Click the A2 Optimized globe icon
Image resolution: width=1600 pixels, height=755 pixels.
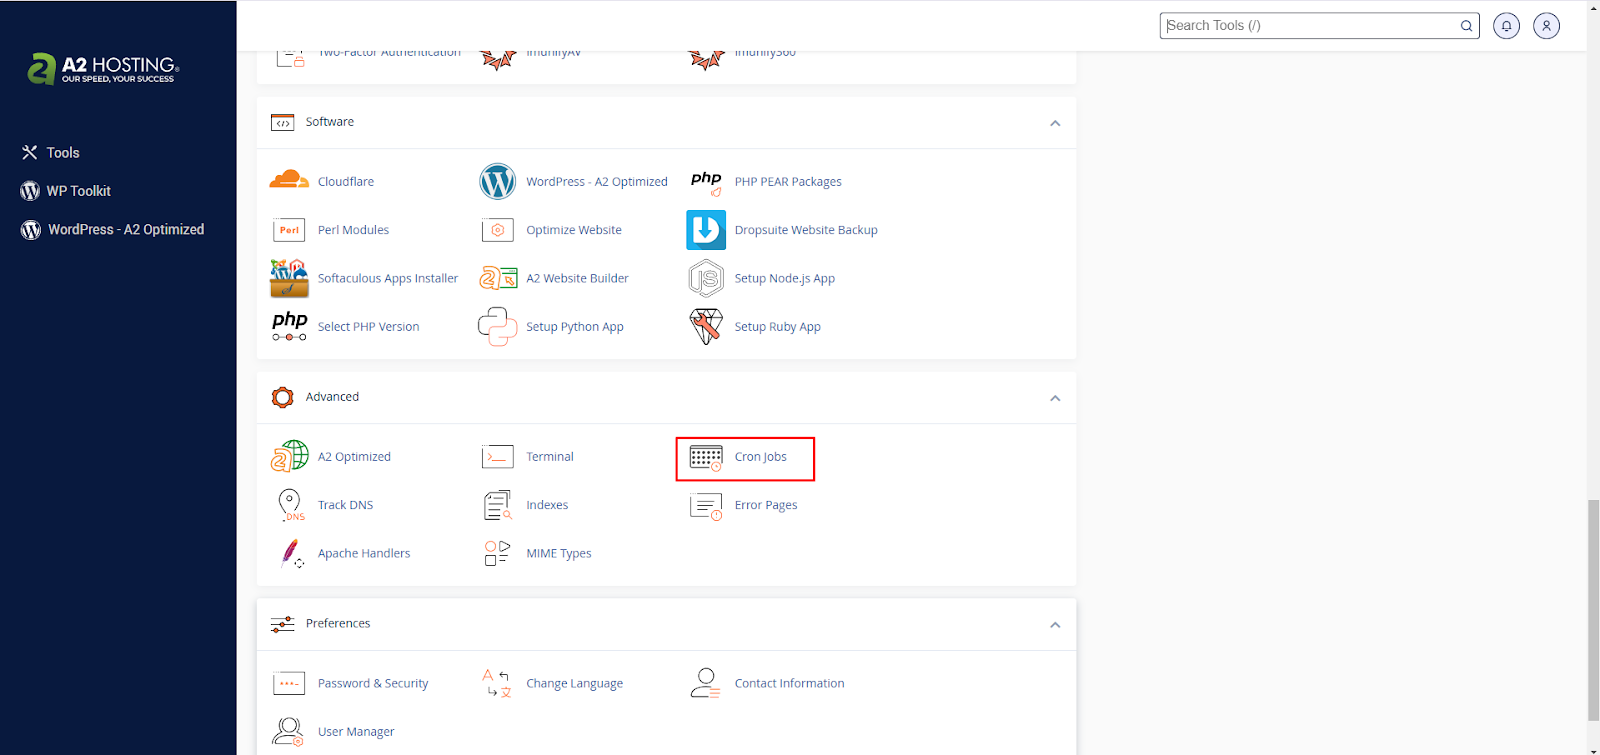click(289, 456)
